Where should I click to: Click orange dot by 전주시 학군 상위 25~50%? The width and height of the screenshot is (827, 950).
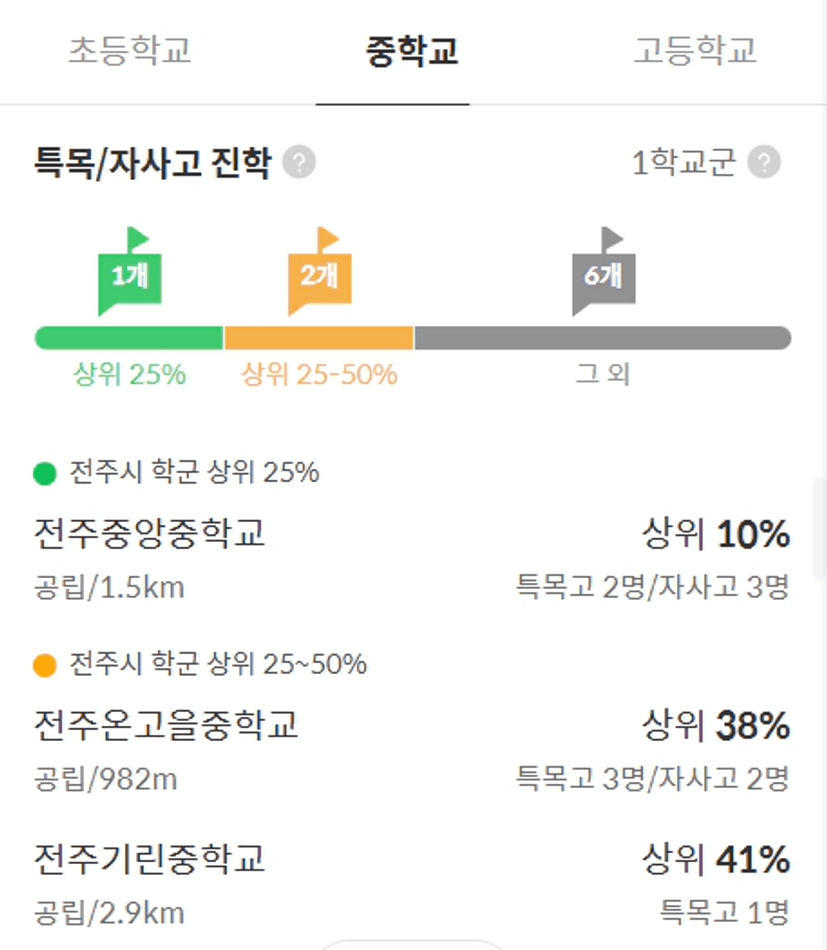(45, 665)
